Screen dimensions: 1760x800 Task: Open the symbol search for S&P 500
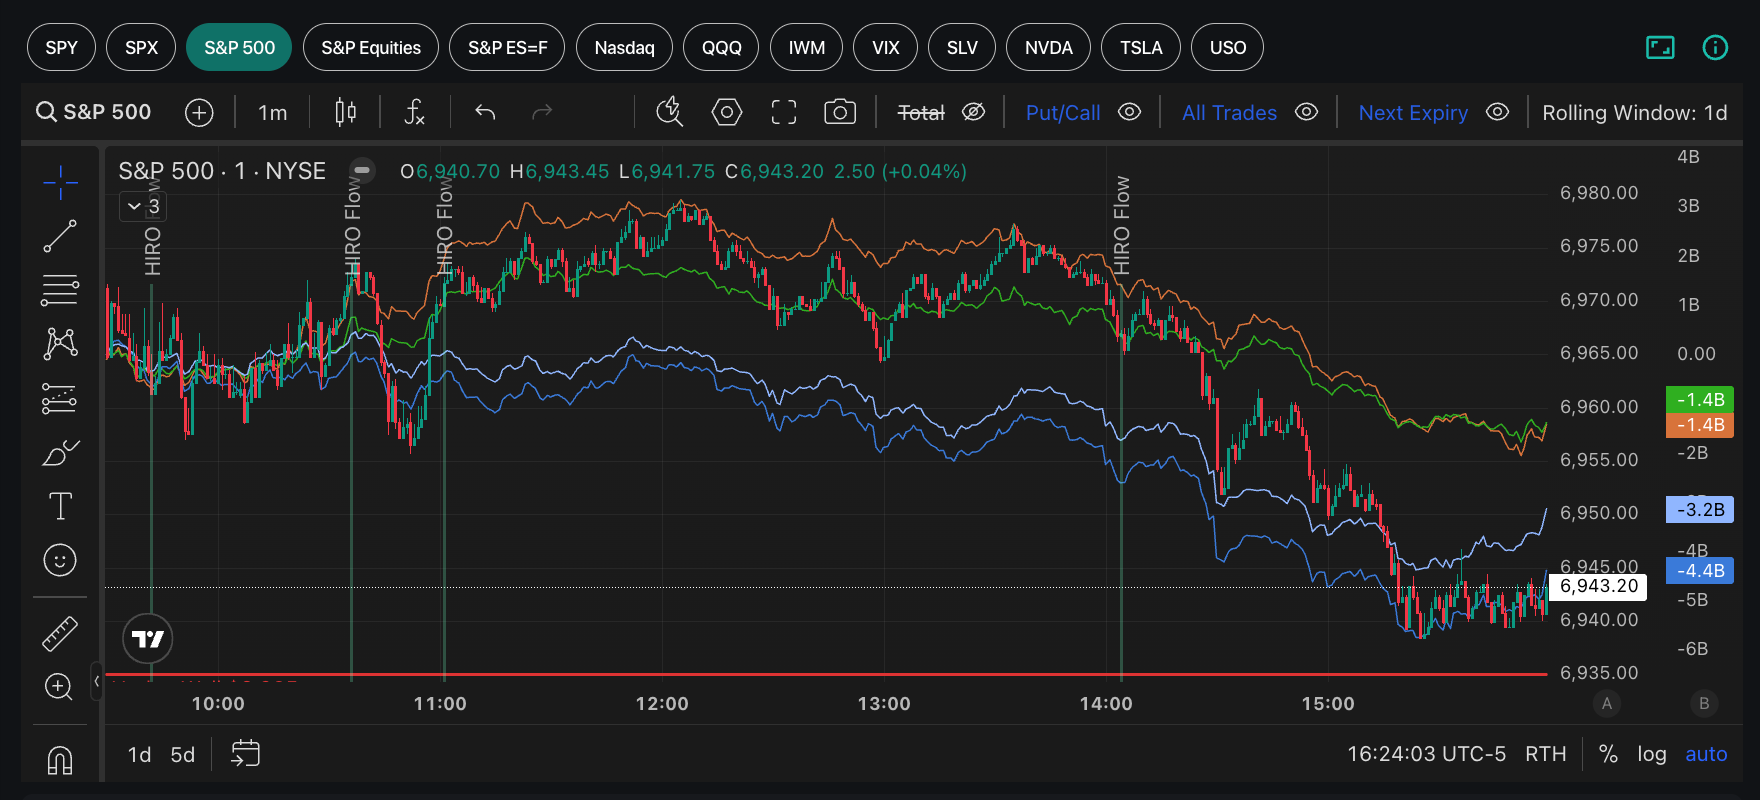tap(93, 112)
